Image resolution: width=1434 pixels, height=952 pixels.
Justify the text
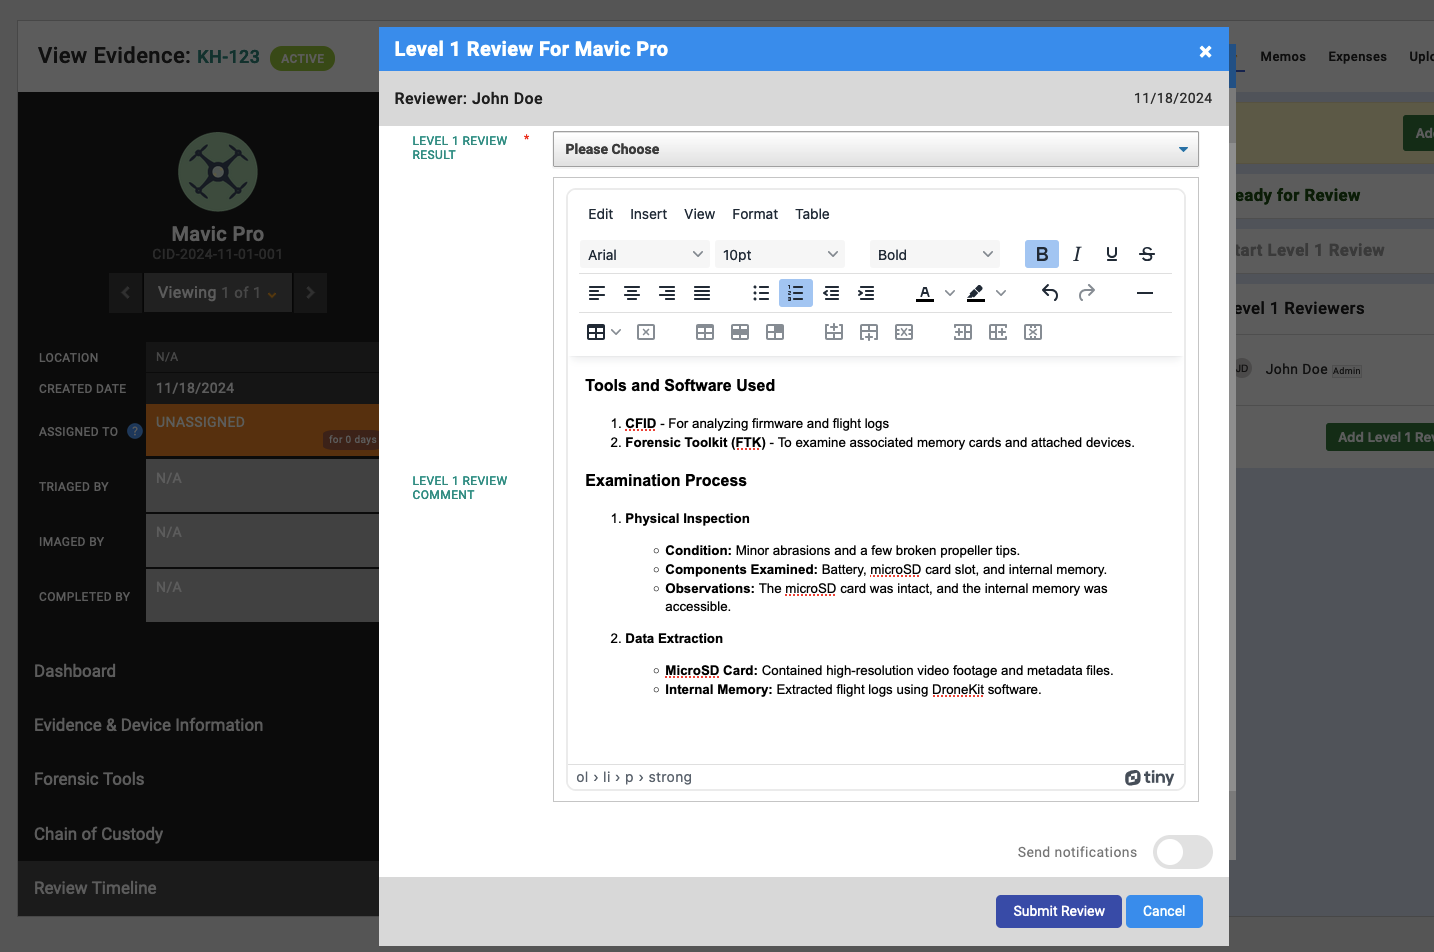tap(702, 293)
